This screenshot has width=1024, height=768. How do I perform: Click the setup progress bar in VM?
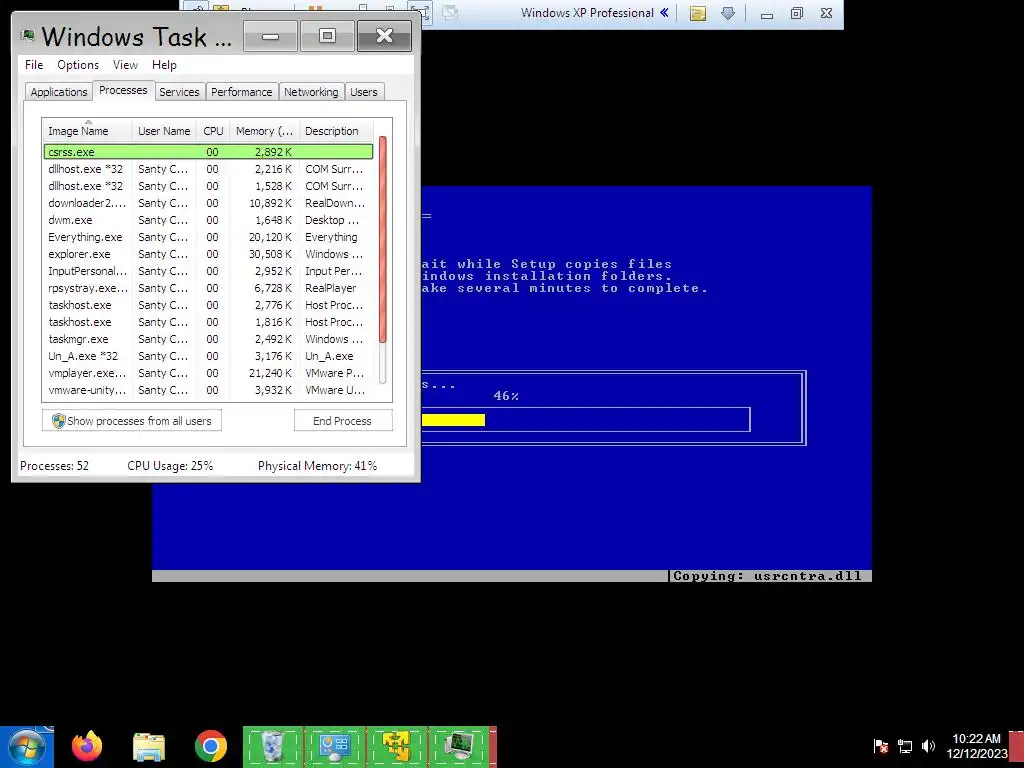tap(586, 419)
